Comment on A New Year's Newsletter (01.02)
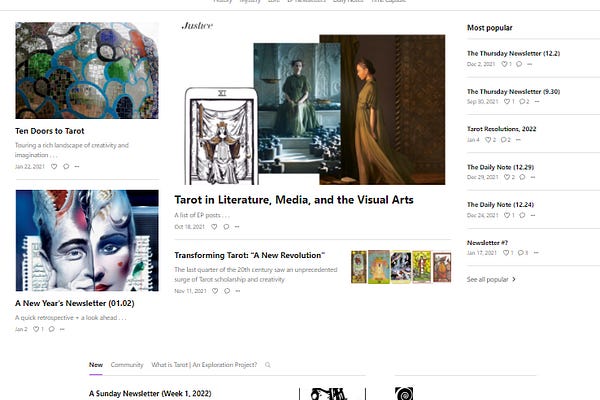This screenshot has width=600, height=400. pyautogui.click(x=52, y=329)
